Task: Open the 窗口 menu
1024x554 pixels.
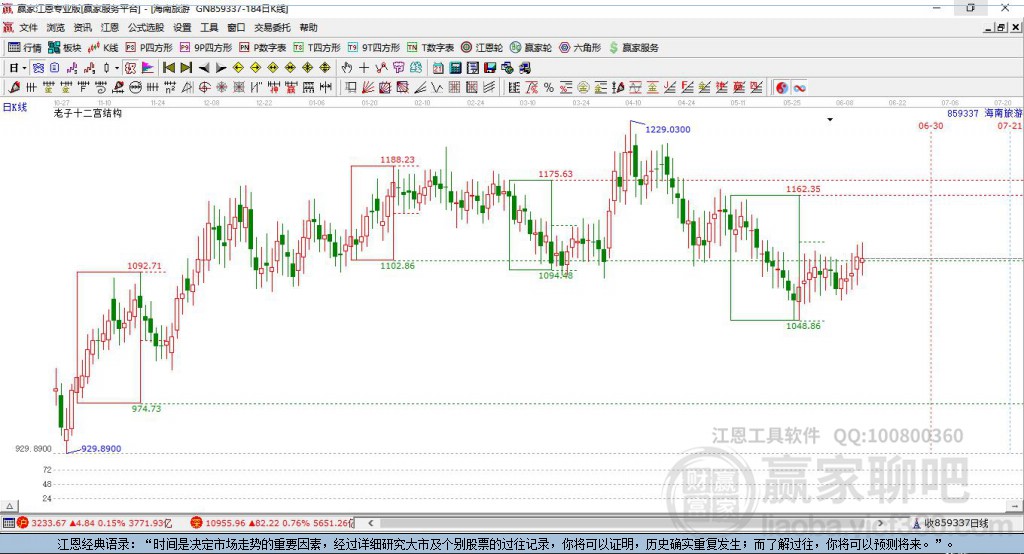Action: 236,27
